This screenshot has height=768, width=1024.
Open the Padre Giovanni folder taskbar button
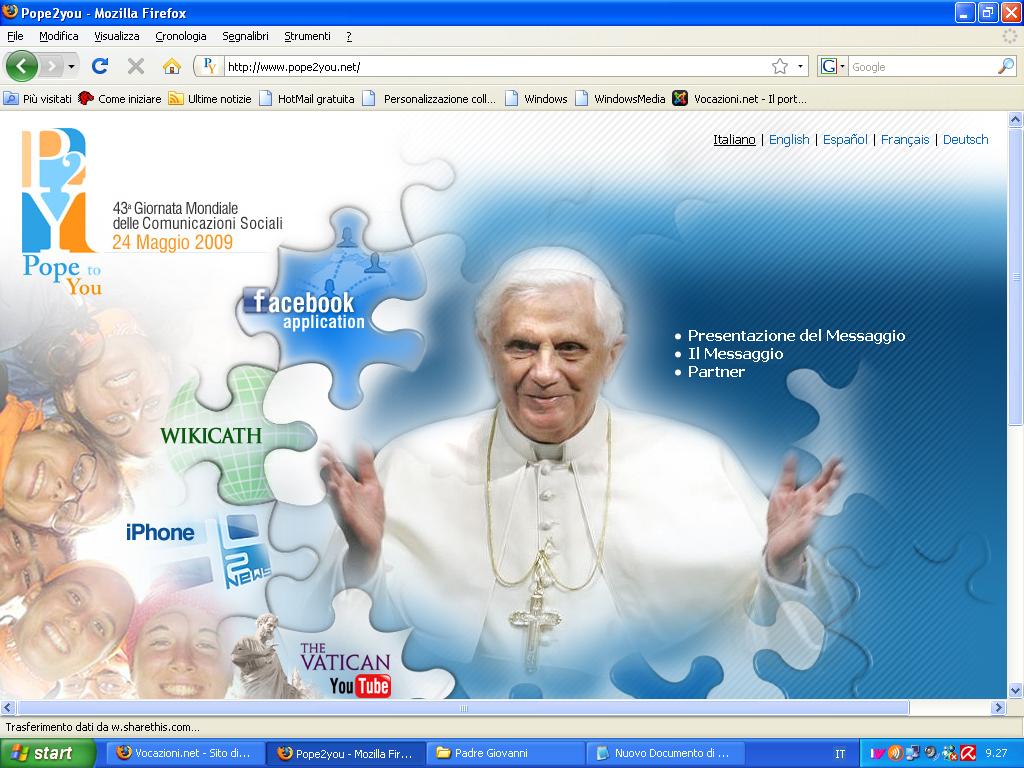point(506,754)
